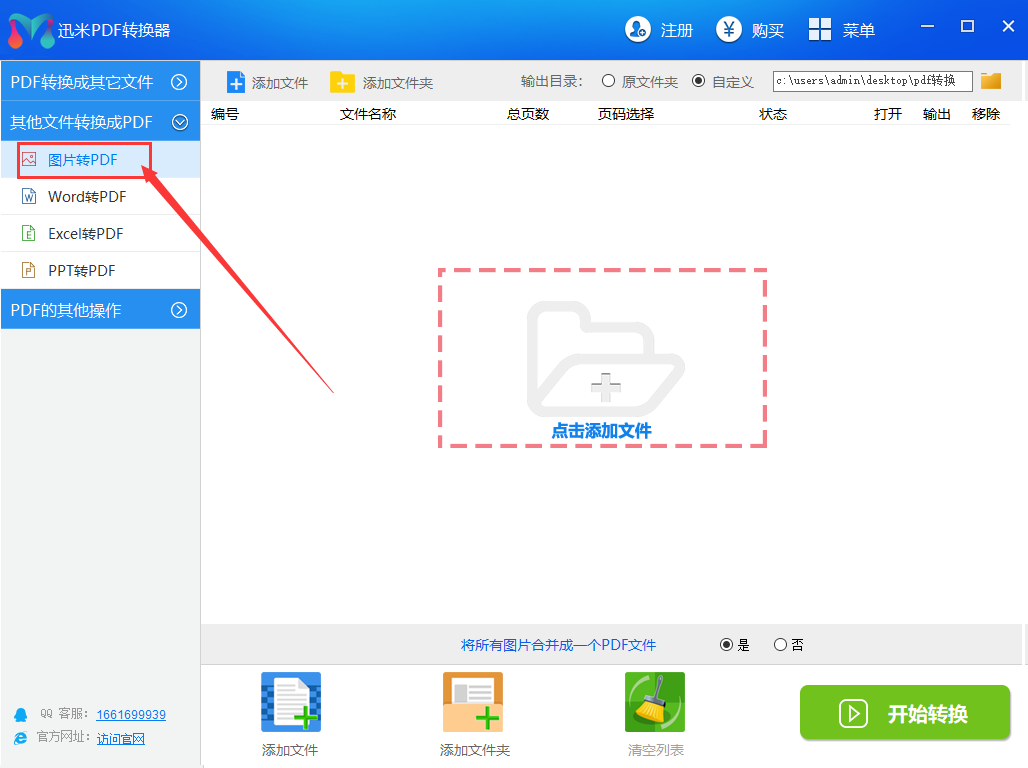Image resolution: width=1028 pixels, height=768 pixels.
Task: Choose 否 to not merge images
Action: [780, 645]
